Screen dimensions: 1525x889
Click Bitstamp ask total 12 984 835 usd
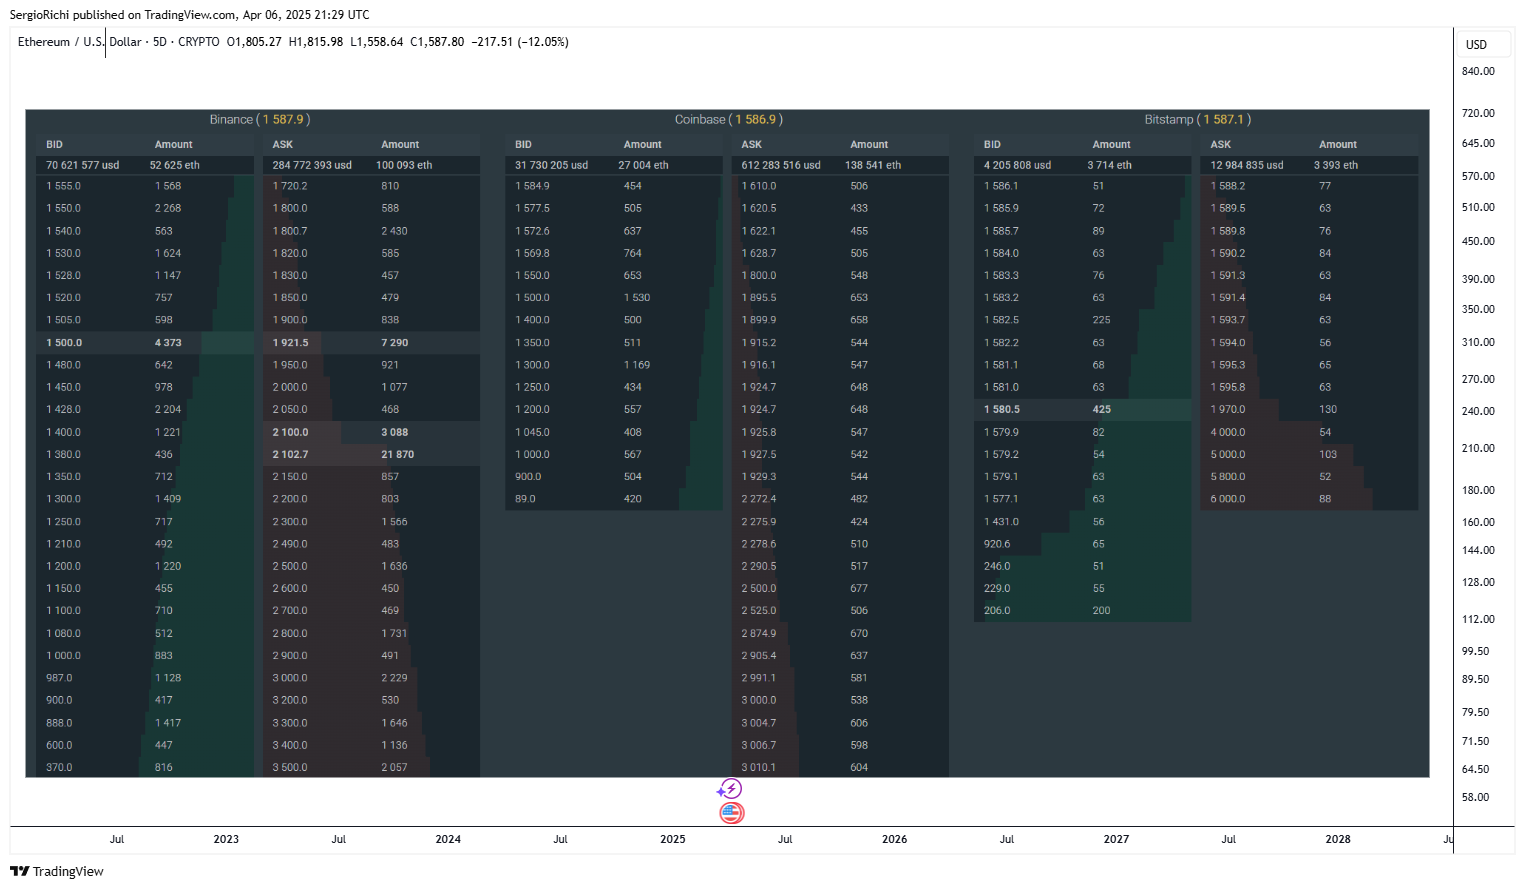[x=1247, y=165]
